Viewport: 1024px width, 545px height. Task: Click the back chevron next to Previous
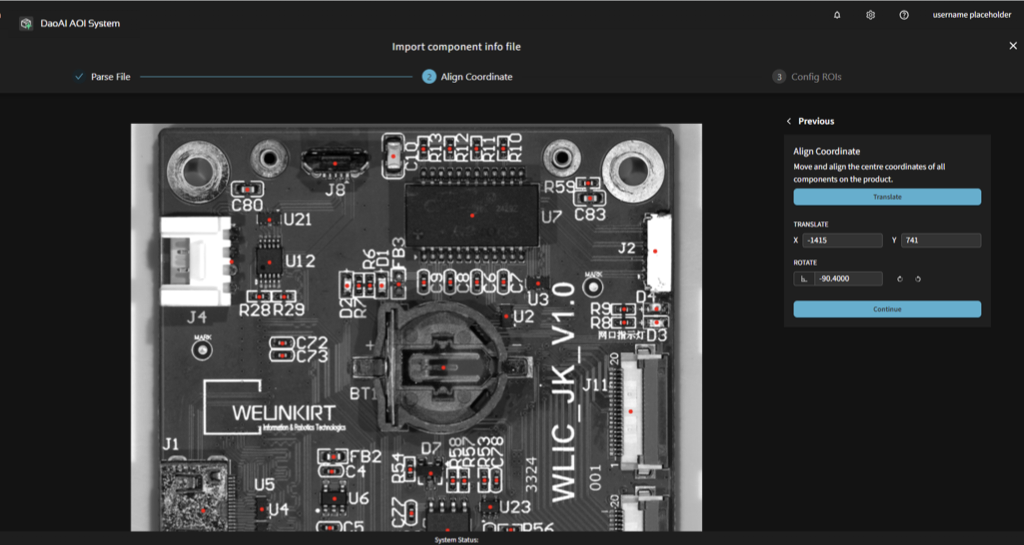pos(788,121)
